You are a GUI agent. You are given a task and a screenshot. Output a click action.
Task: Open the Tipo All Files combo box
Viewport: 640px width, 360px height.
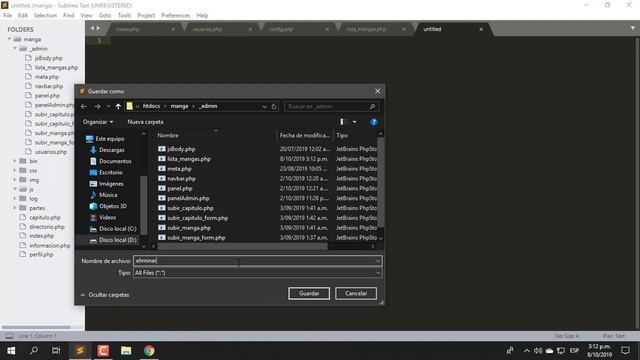point(258,273)
